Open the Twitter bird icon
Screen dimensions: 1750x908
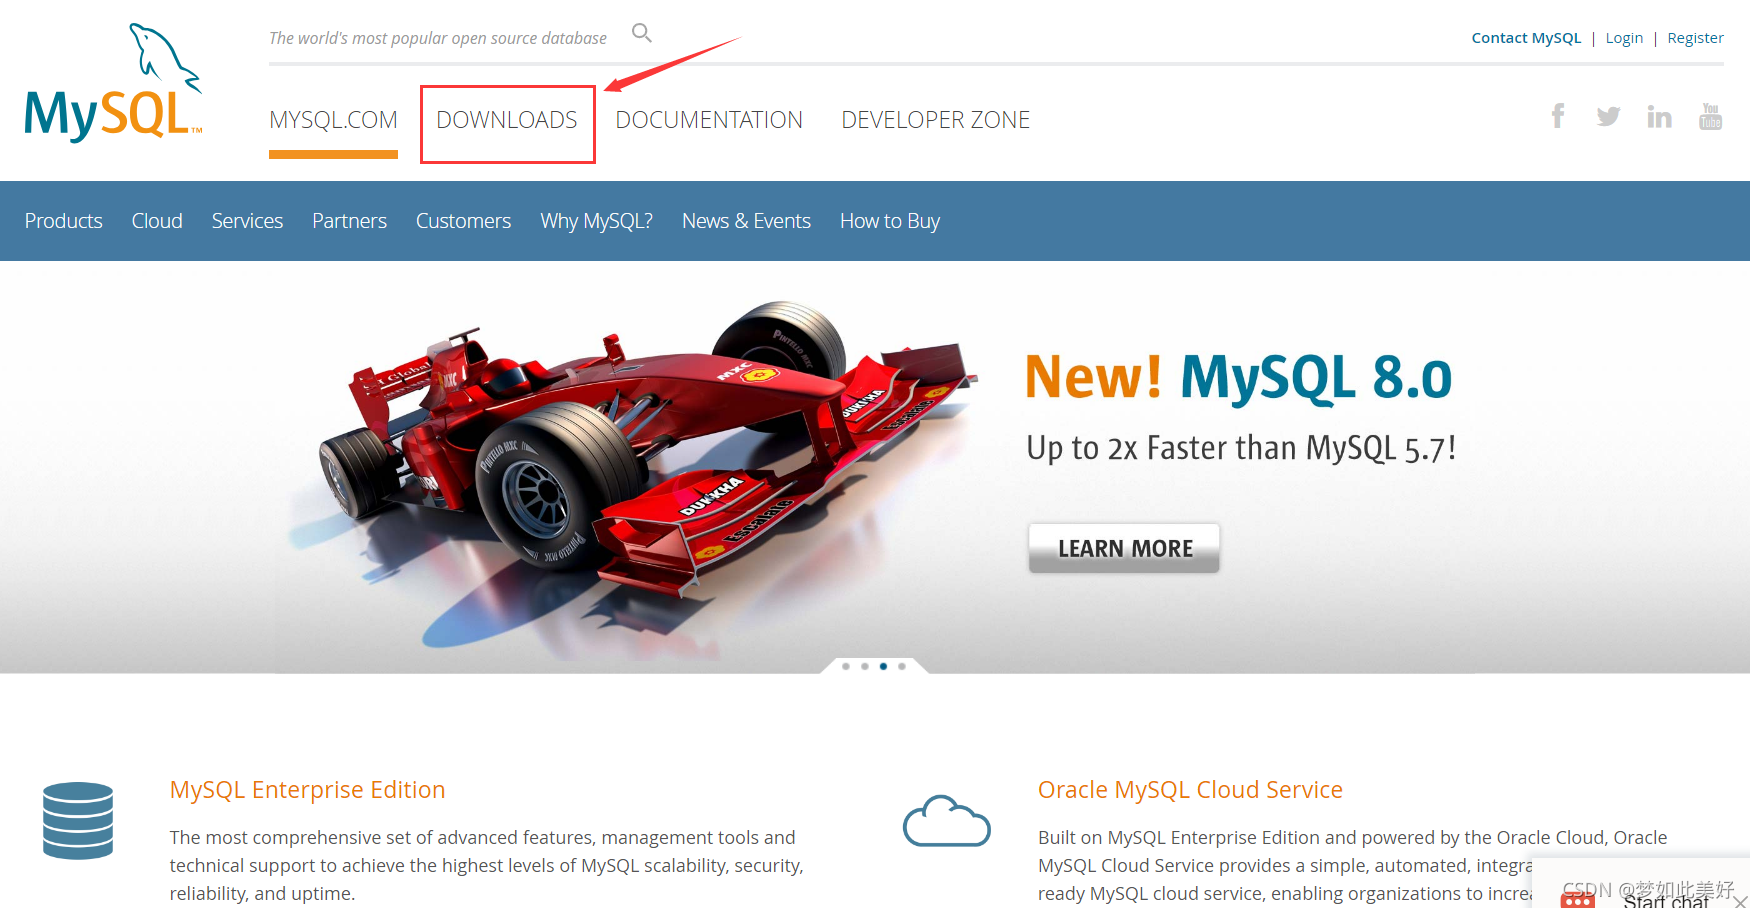[x=1609, y=117]
